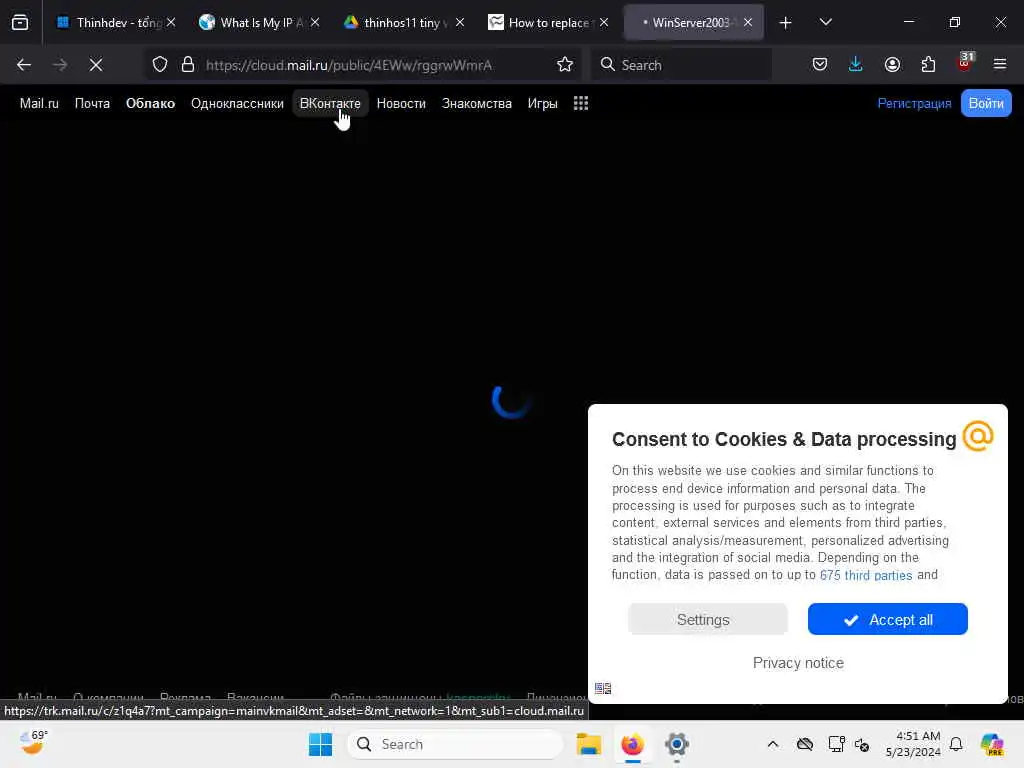Screen dimensions: 1024x768
Task: Click taskbar Search box
Action: 455,744
